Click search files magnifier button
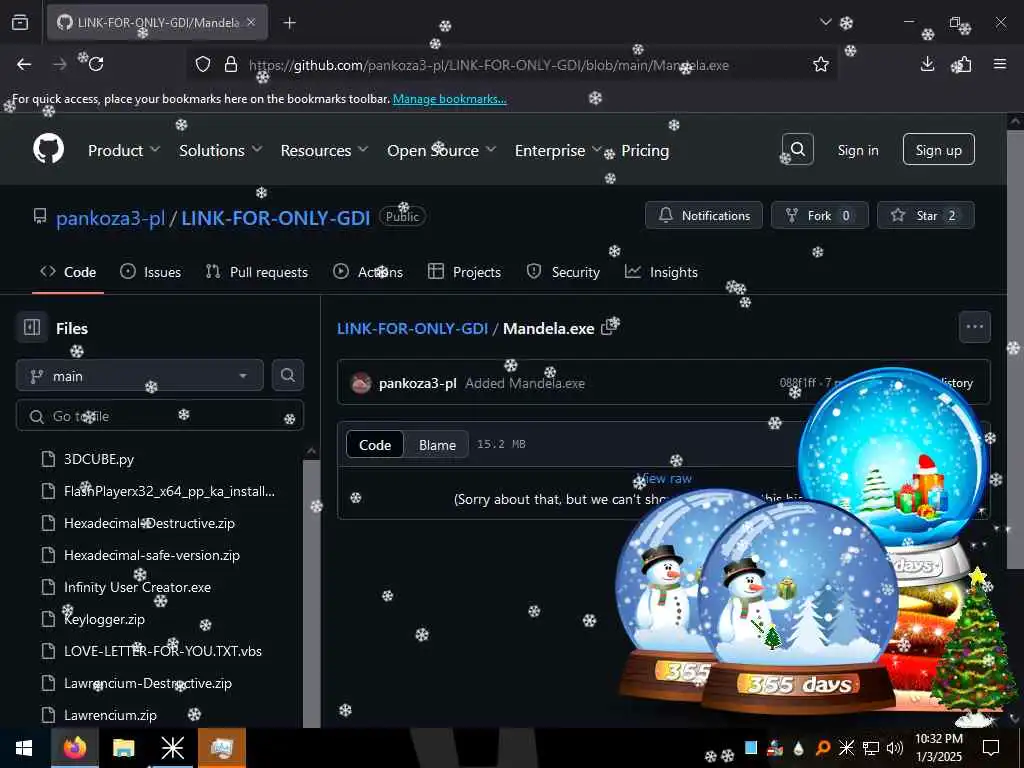This screenshot has width=1024, height=768. coord(287,375)
